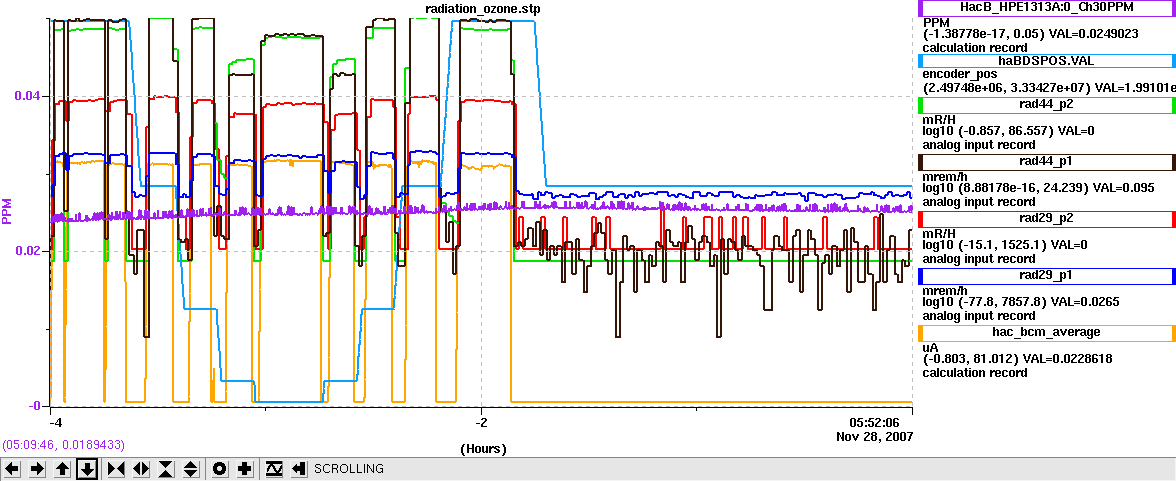Click the vertical PPM y-axis label

point(7,212)
